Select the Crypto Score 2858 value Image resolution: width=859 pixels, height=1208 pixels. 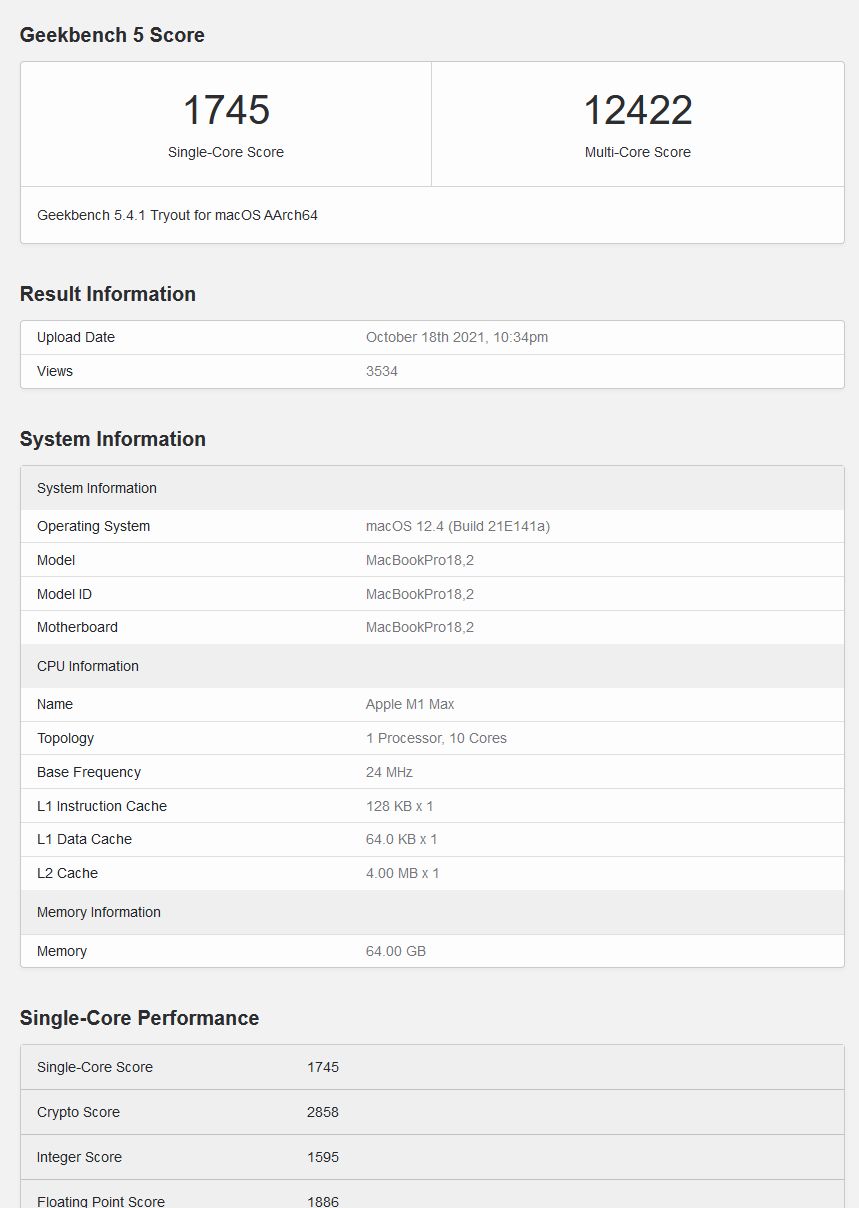point(323,1112)
